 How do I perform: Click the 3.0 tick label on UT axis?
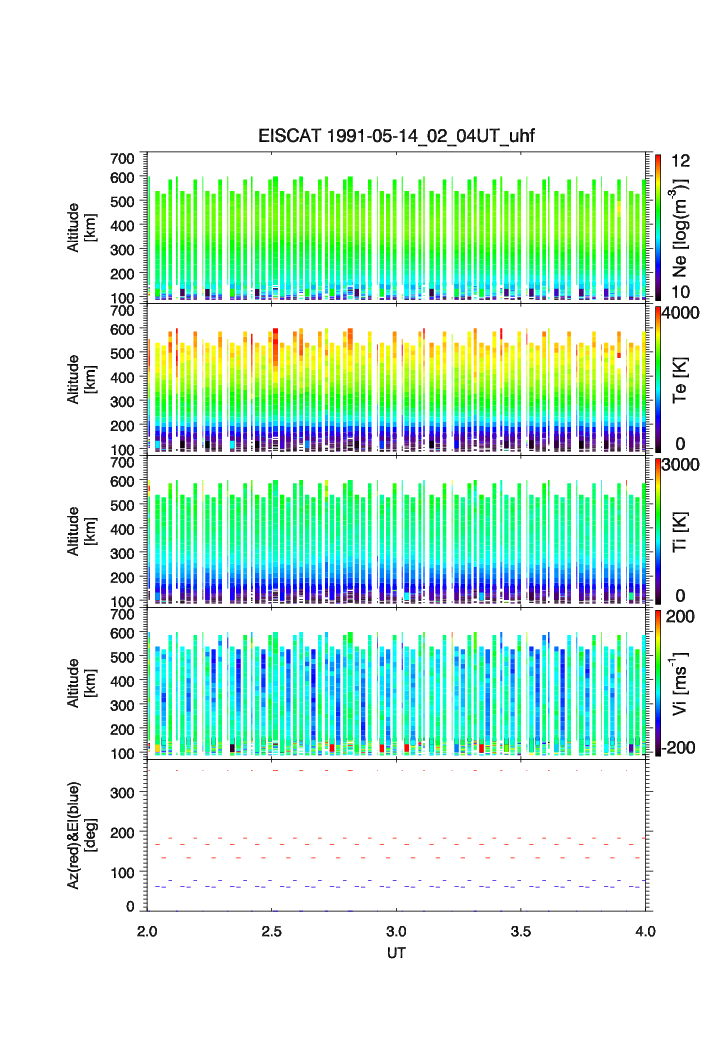(397, 931)
